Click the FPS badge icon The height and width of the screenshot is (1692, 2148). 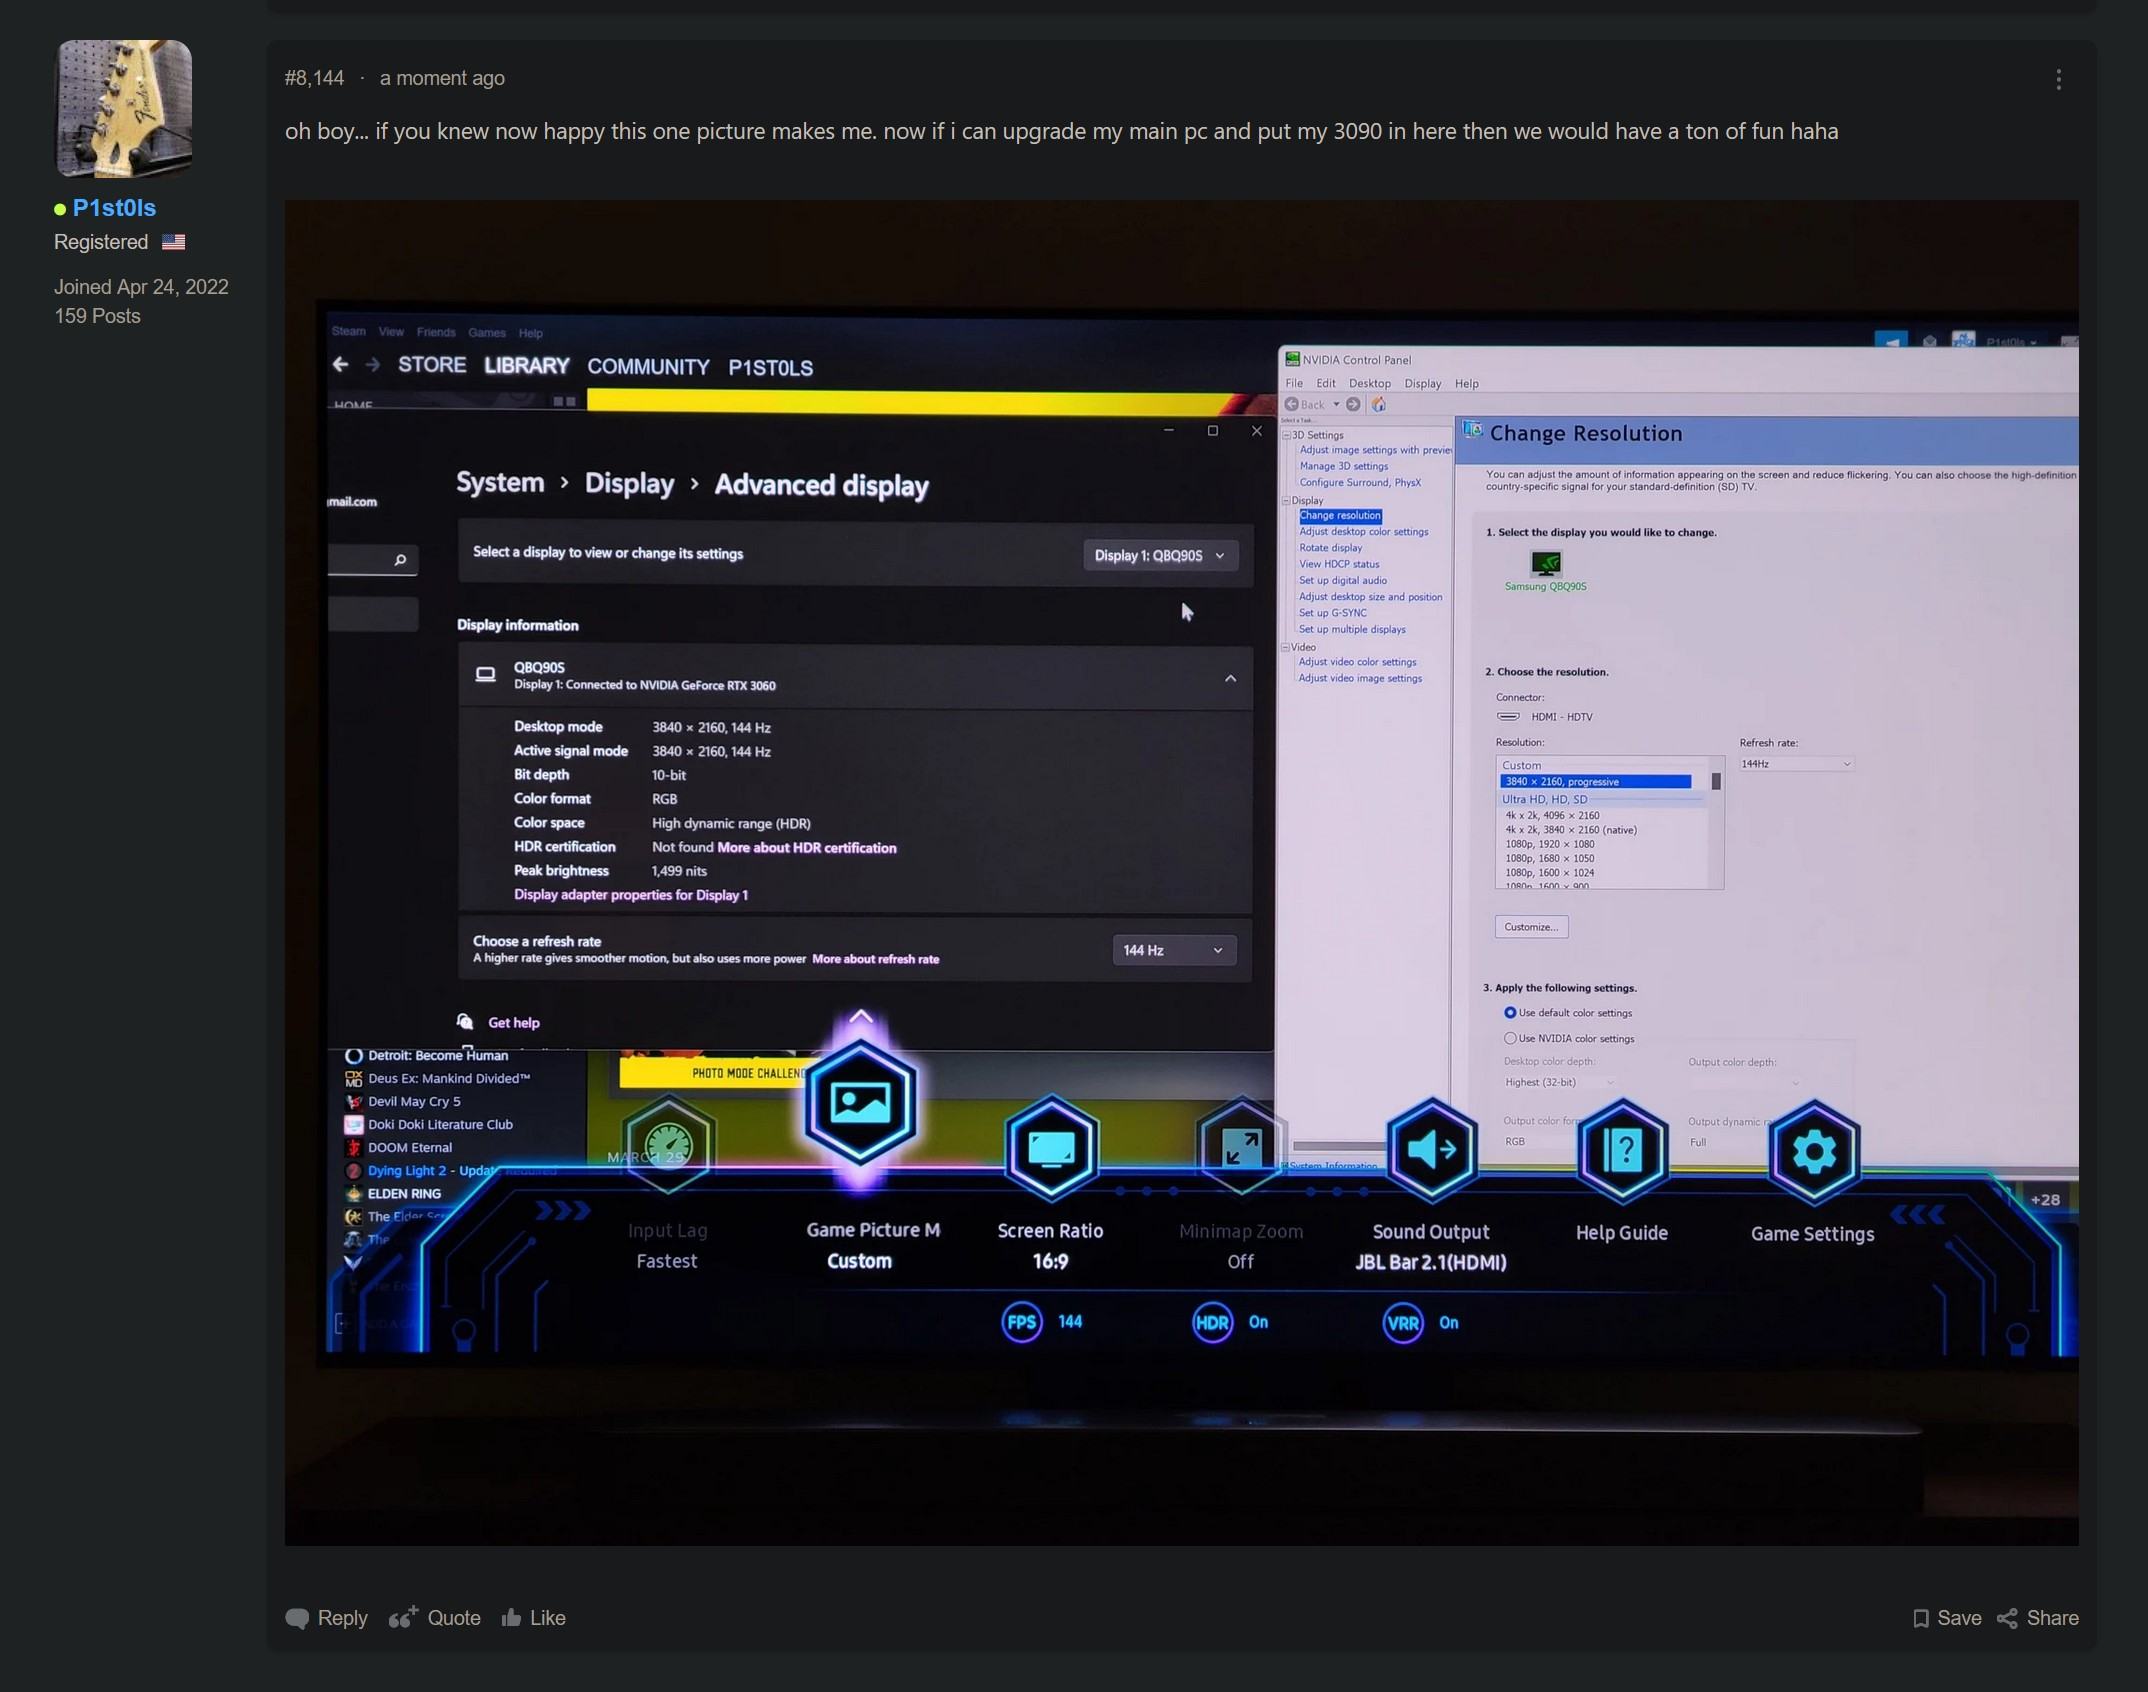pyautogui.click(x=1021, y=1322)
